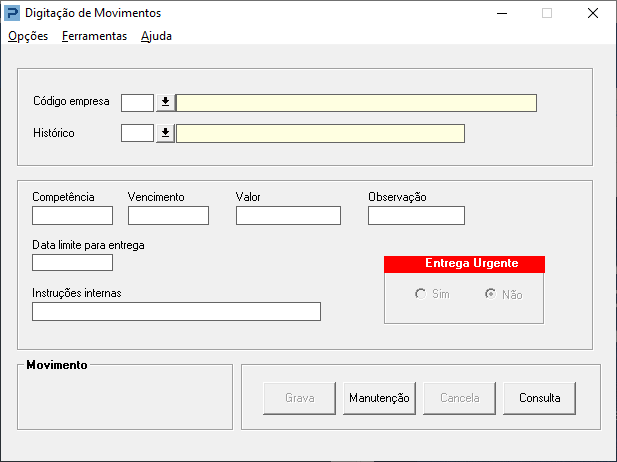617x462 pixels.
Task: Focus the Código empresa code field
Action: [137, 103]
